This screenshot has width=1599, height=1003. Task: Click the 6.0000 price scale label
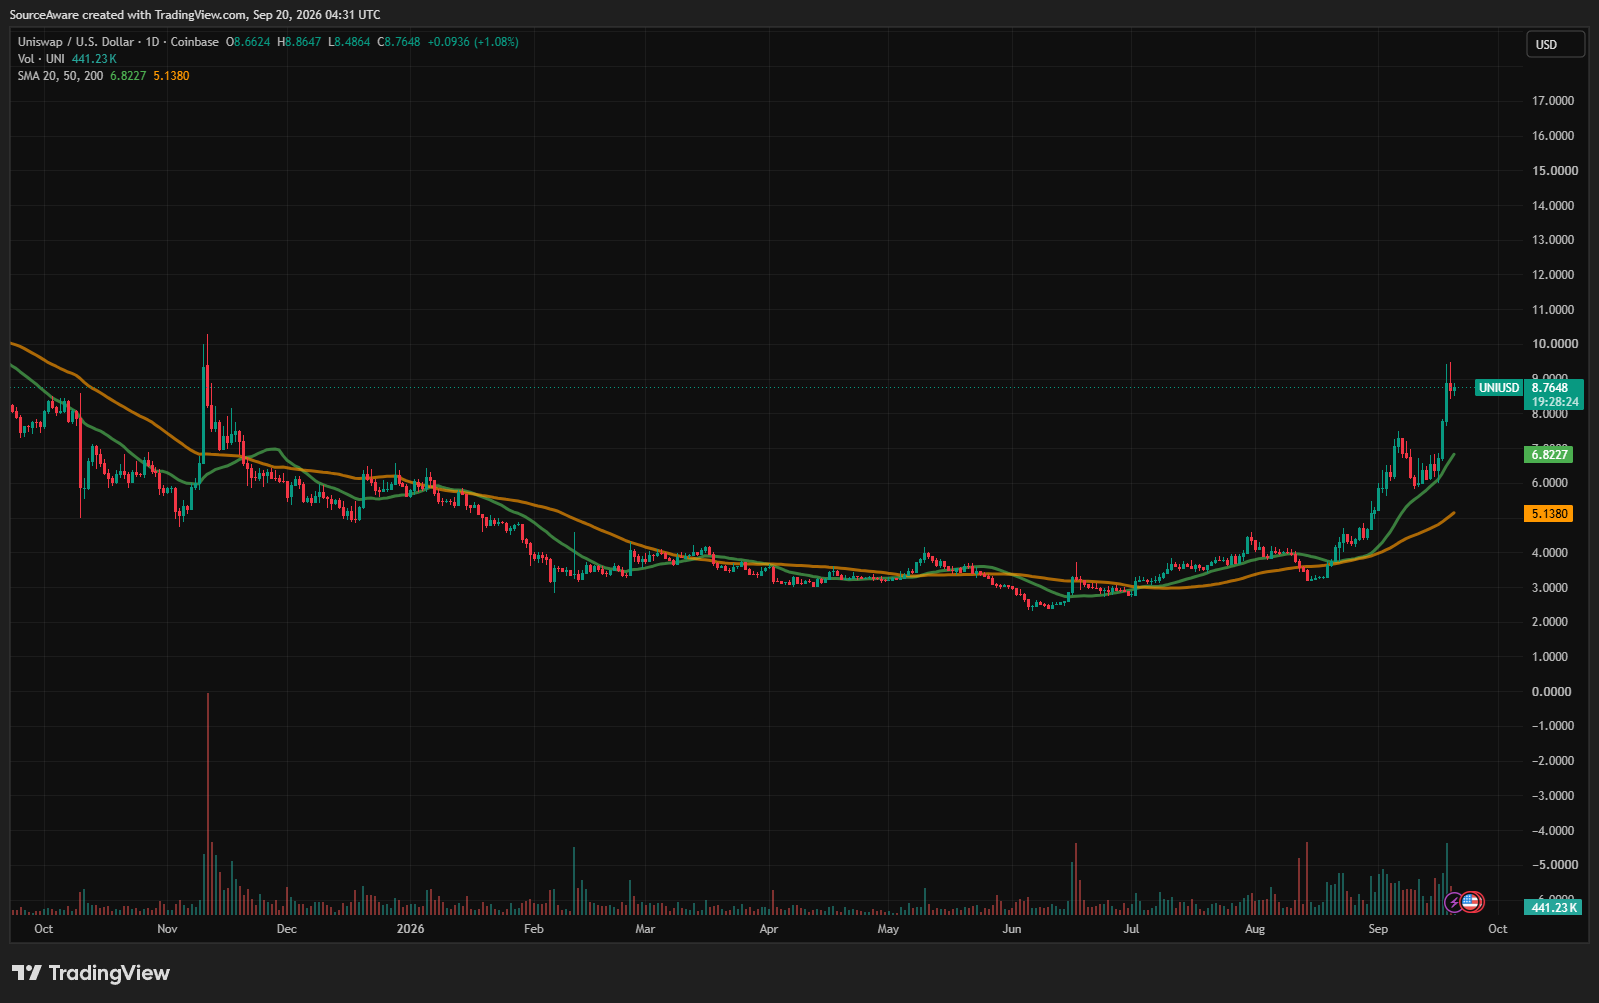tap(1550, 483)
